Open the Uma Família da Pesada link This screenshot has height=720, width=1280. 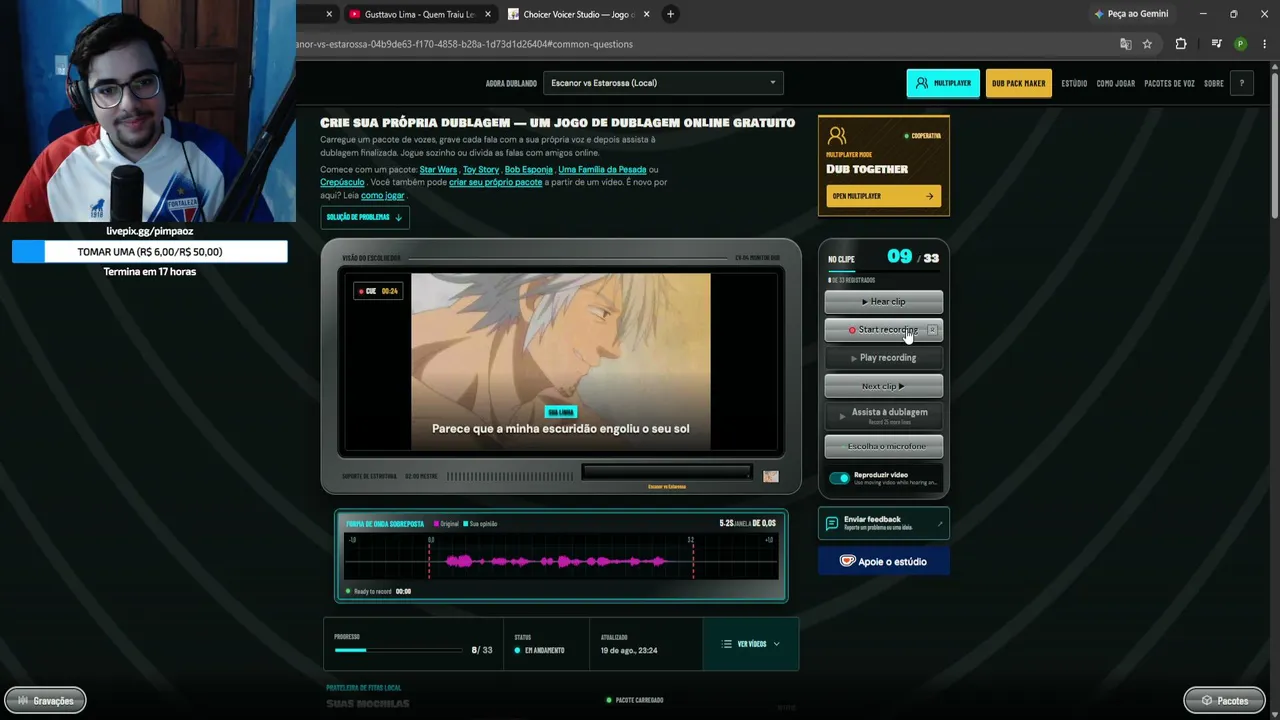[602, 170]
